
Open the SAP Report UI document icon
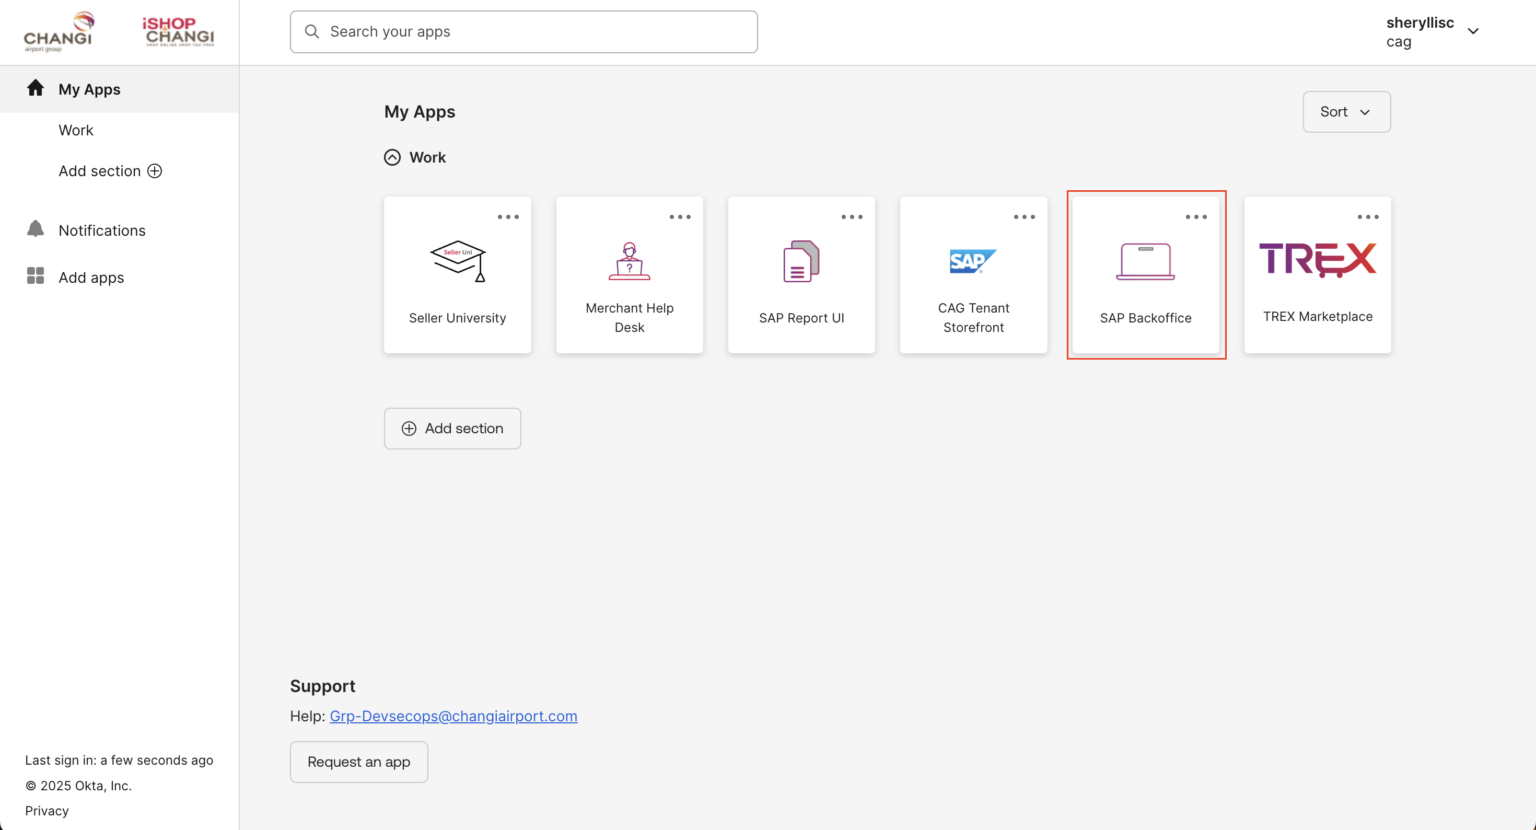(x=801, y=261)
